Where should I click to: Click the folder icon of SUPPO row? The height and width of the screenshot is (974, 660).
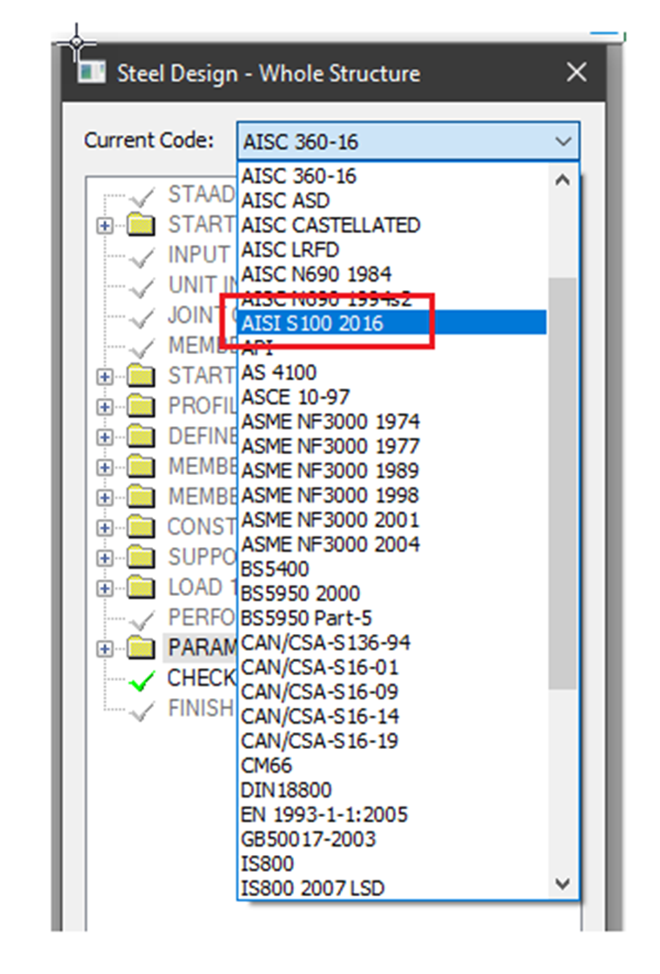pyautogui.click(x=141, y=557)
